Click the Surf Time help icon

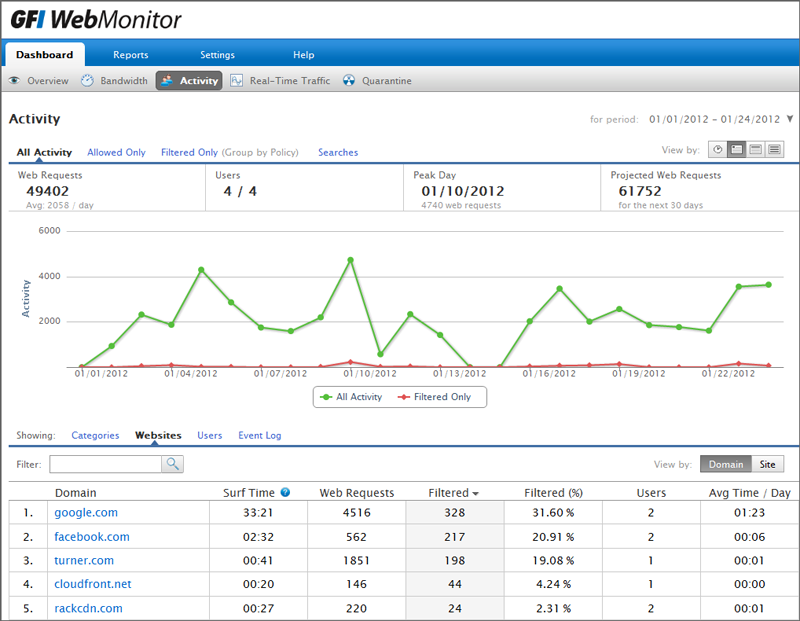pos(285,492)
